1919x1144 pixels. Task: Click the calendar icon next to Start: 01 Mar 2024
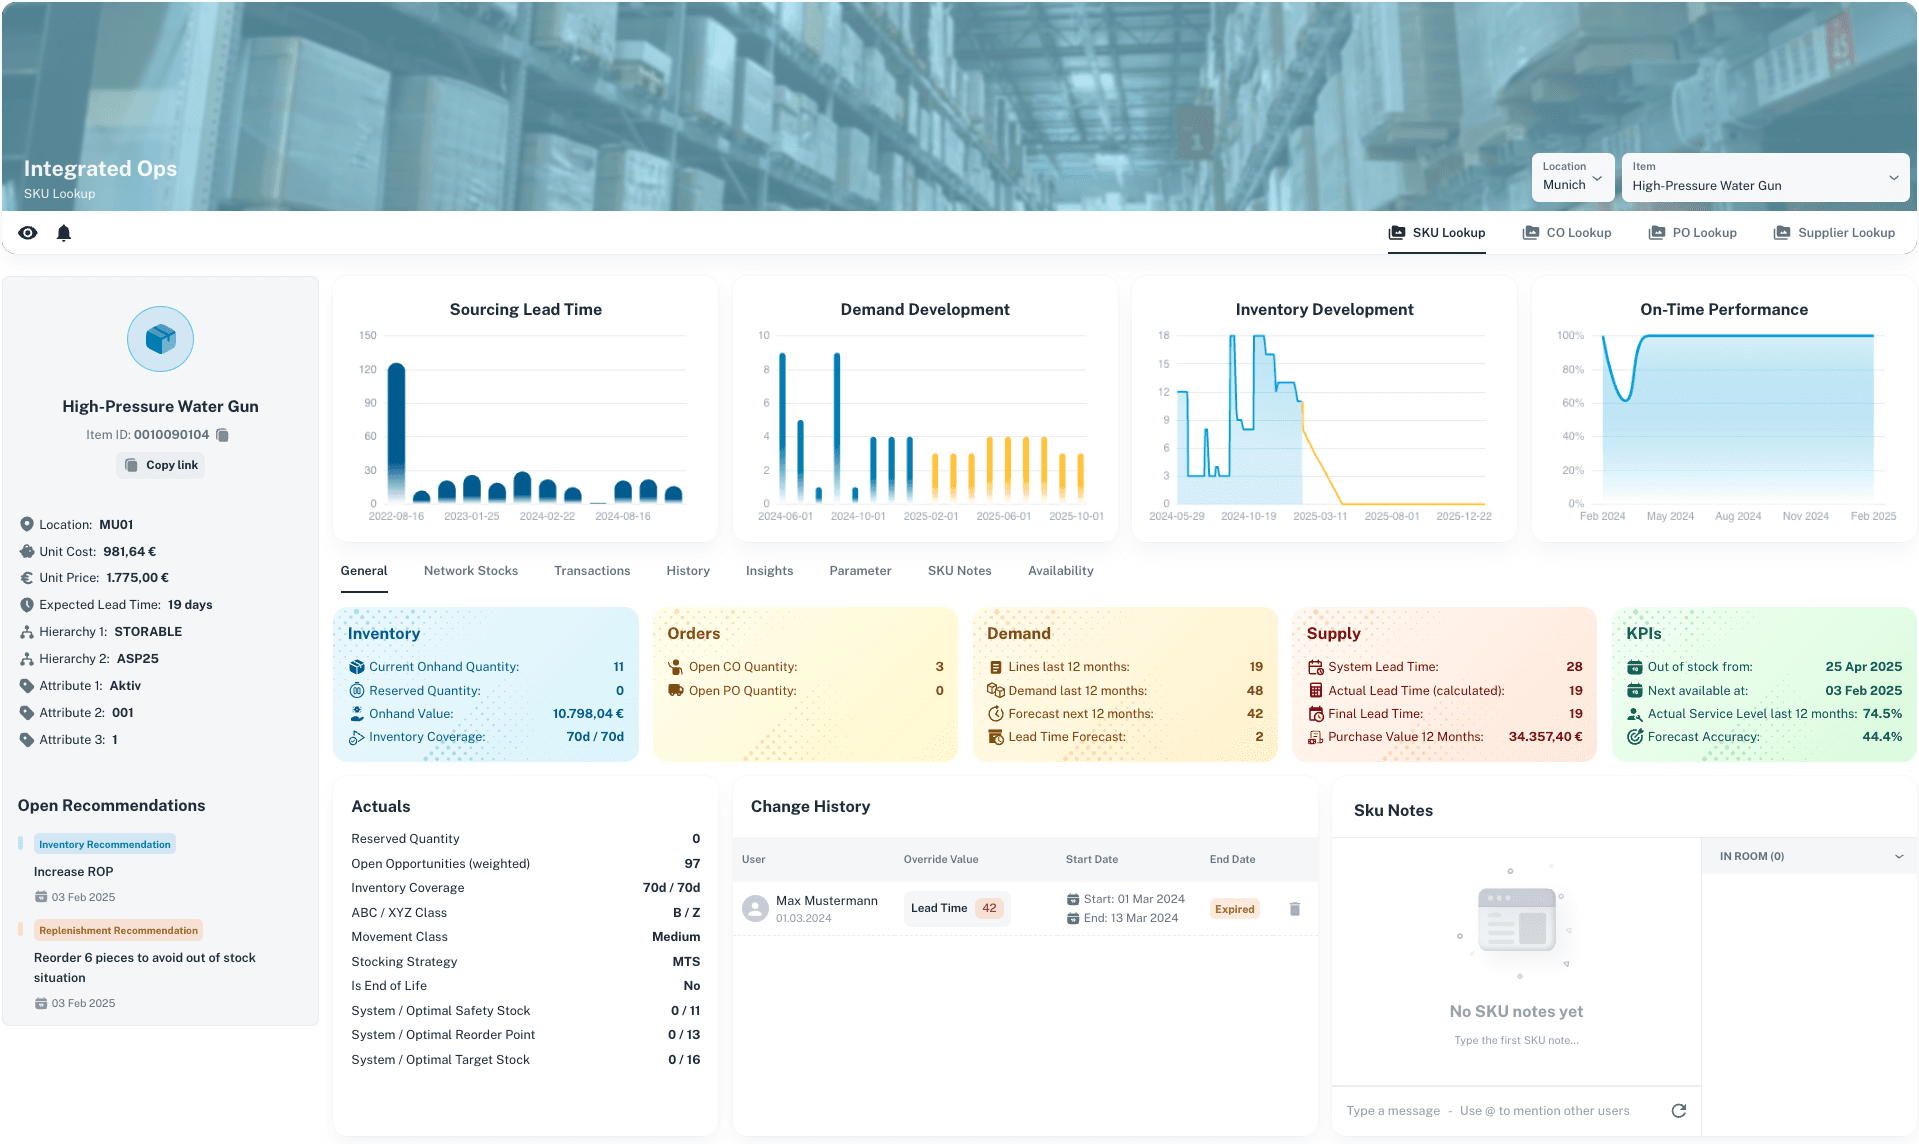pos(1074,899)
